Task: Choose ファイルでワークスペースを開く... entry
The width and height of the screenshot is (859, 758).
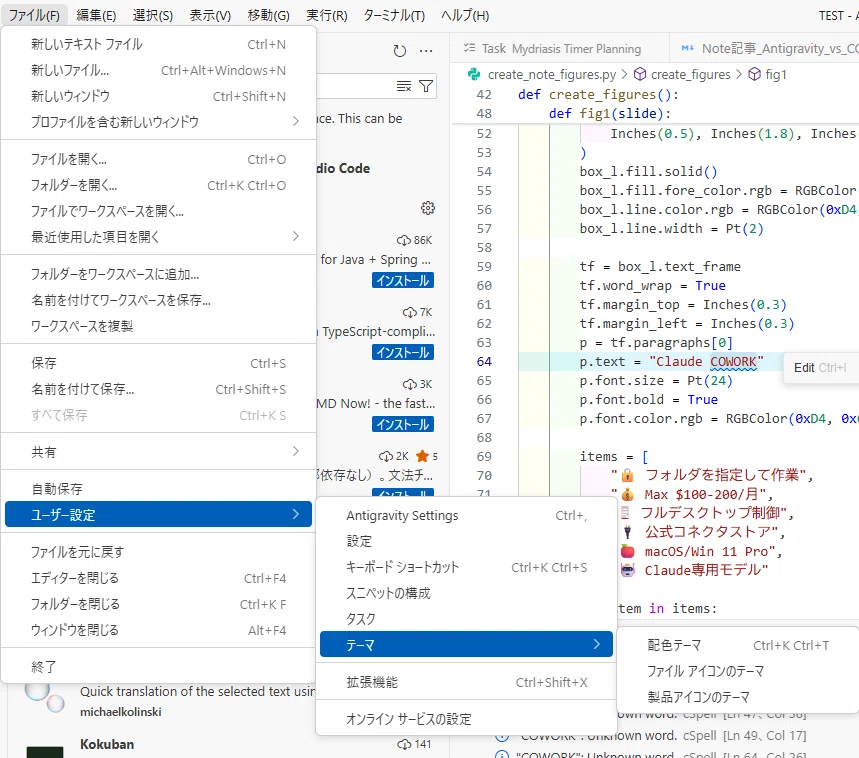Action: pyautogui.click(x=158, y=211)
